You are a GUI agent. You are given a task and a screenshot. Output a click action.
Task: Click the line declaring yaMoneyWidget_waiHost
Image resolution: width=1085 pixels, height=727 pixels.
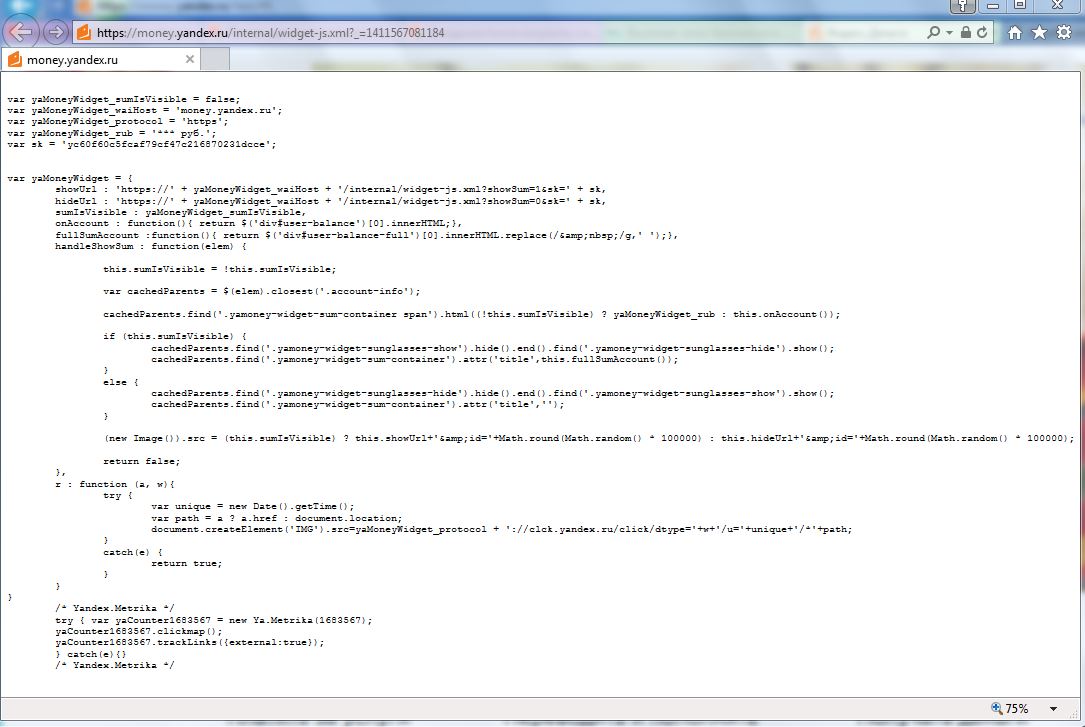coord(145,110)
